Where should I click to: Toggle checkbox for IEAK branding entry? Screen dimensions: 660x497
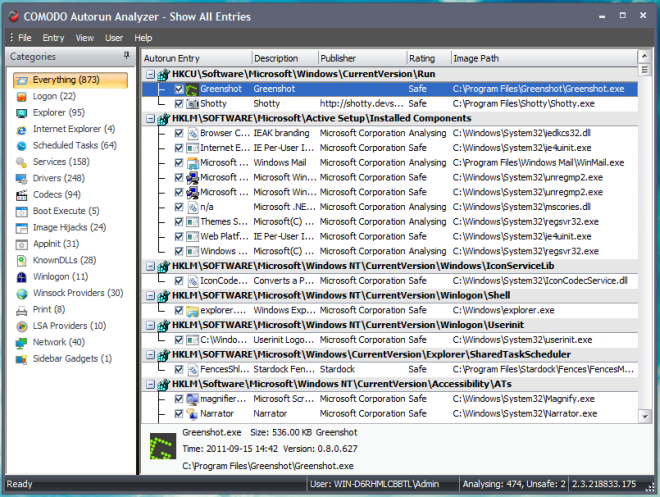click(179, 133)
